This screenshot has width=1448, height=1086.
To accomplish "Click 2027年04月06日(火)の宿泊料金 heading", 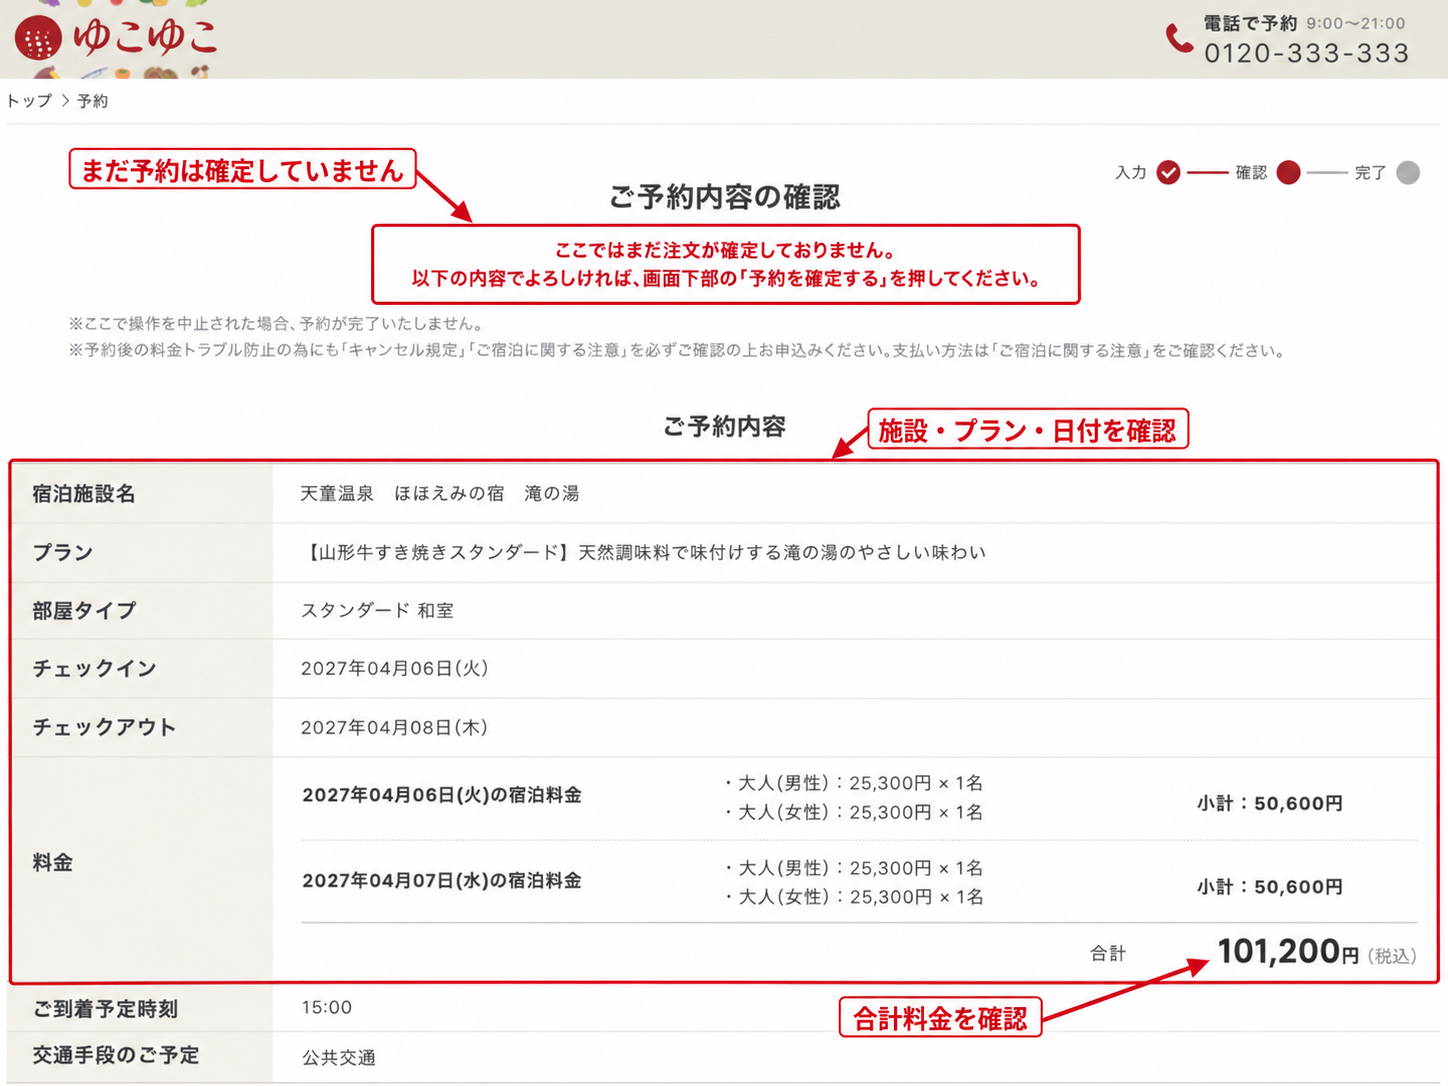I will coord(442,795).
